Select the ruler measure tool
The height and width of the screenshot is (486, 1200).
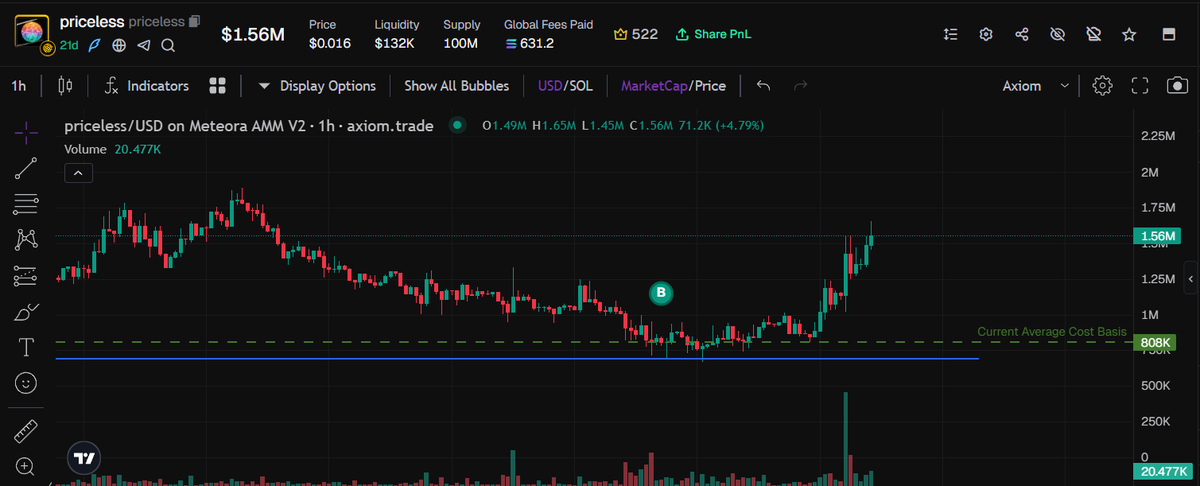27,431
